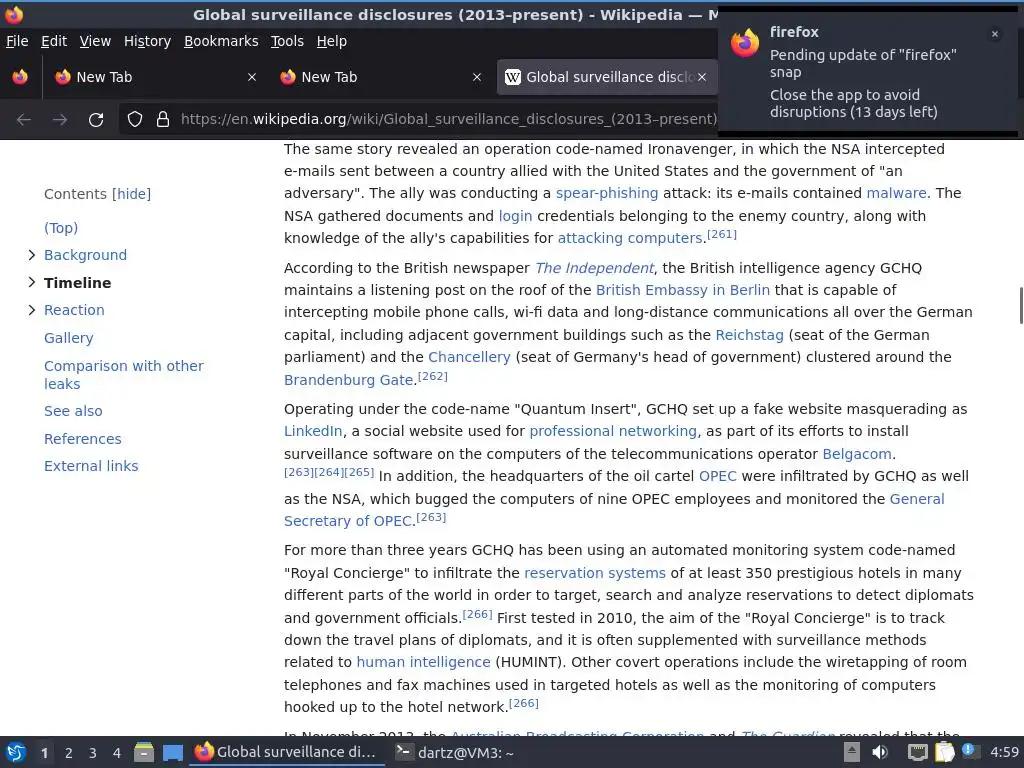1024x768 pixels.
Task: Click the show desktop icon in taskbar
Action: (173, 752)
